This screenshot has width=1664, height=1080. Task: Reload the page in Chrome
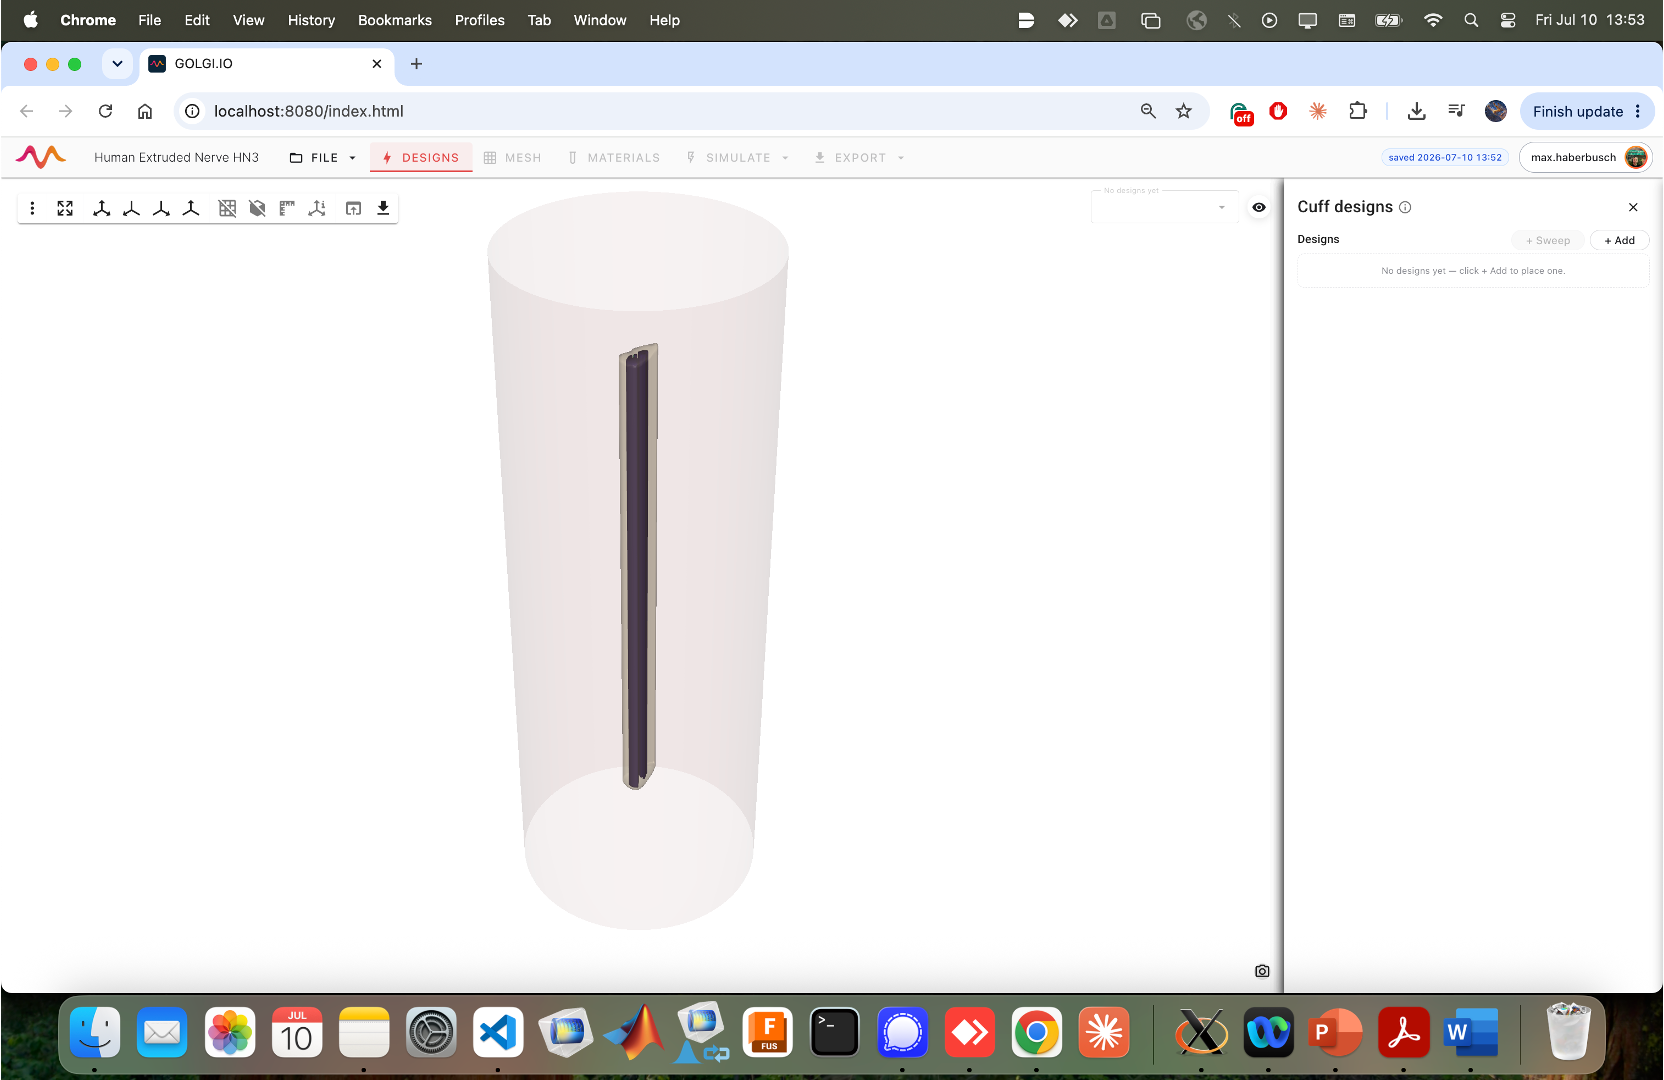105,111
